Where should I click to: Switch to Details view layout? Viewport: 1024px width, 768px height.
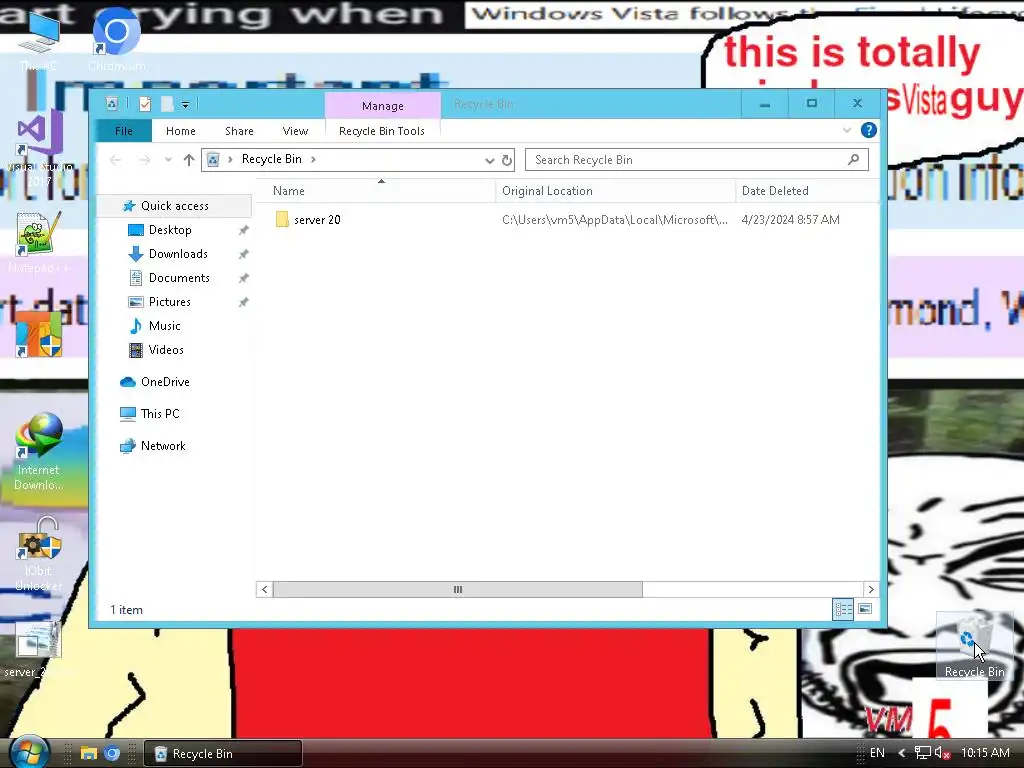click(843, 609)
